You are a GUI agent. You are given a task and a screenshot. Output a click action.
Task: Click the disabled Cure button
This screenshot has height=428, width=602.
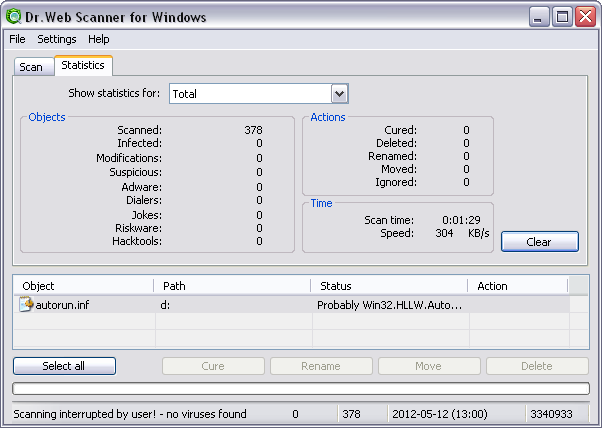coord(213,366)
